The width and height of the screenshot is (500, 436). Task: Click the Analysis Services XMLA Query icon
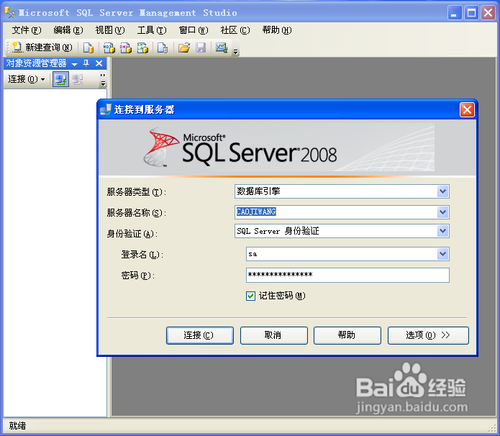pos(142,48)
